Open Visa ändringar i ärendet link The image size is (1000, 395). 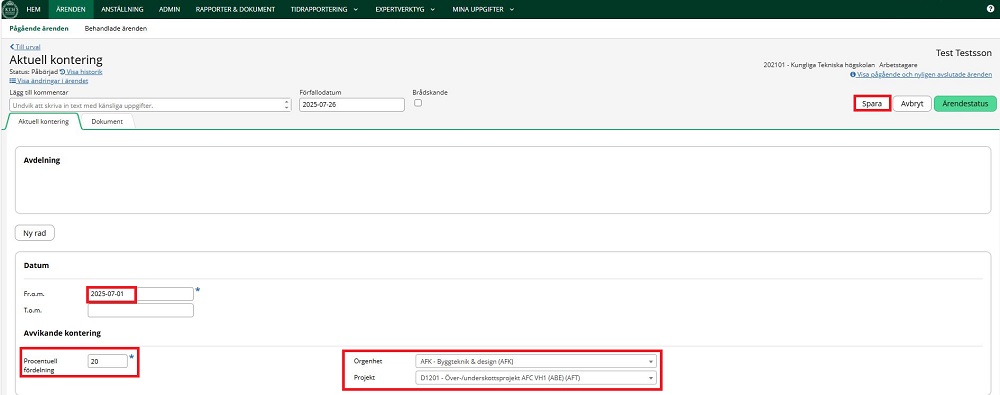click(x=48, y=81)
